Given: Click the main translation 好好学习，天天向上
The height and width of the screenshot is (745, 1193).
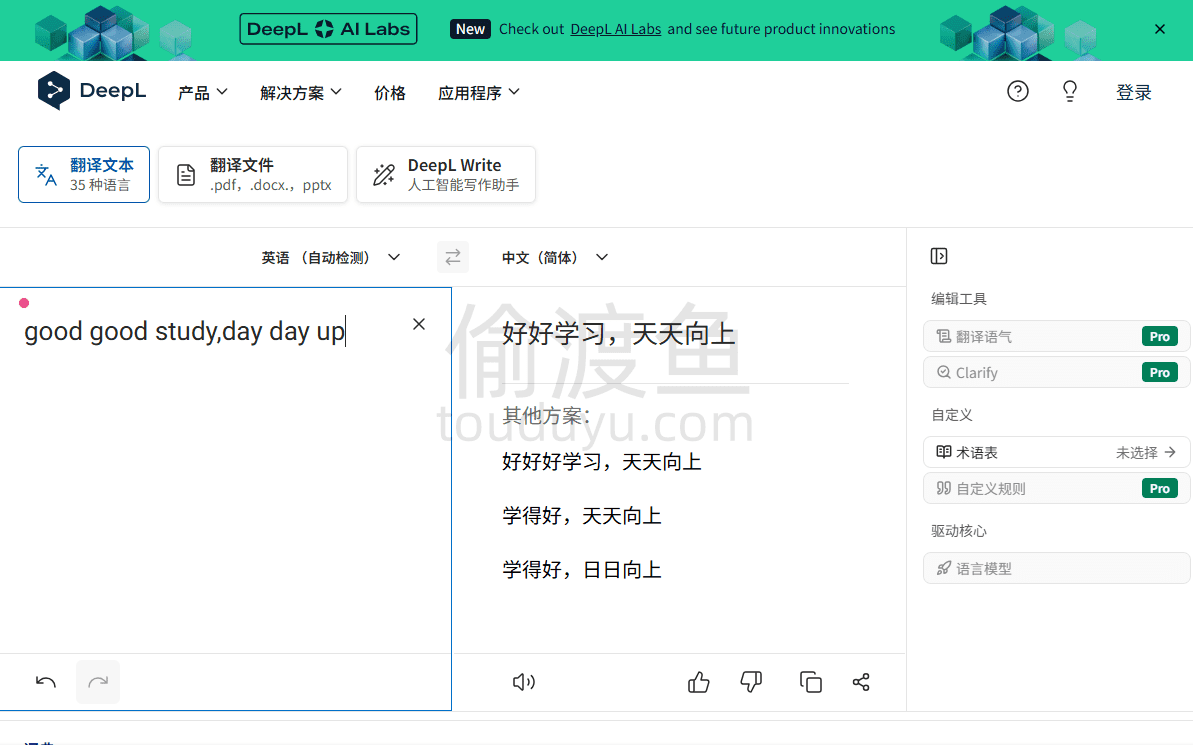Looking at the screenshot, I should click(619, 333).
